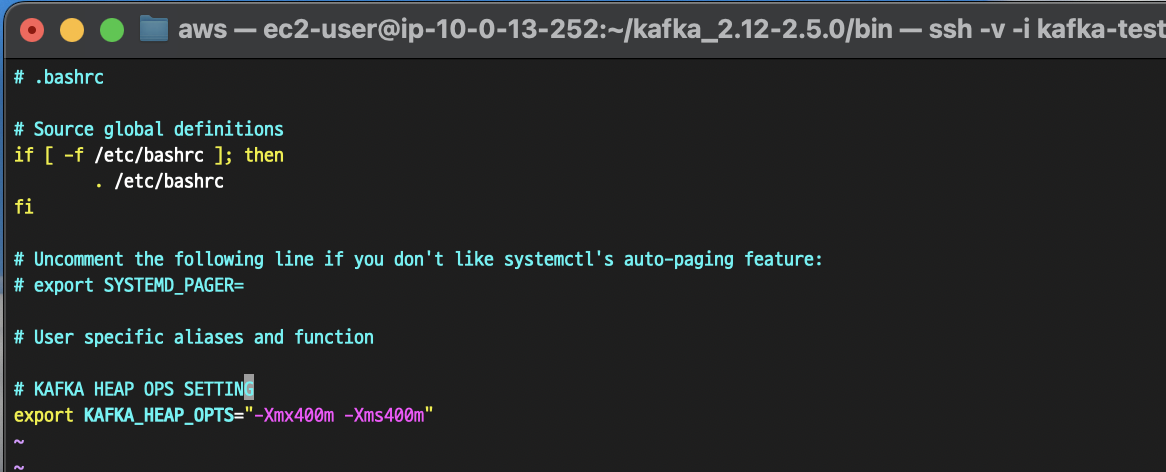Click the 'systemctl's auto-paging feature' comment text

click(x=663, y=259)
